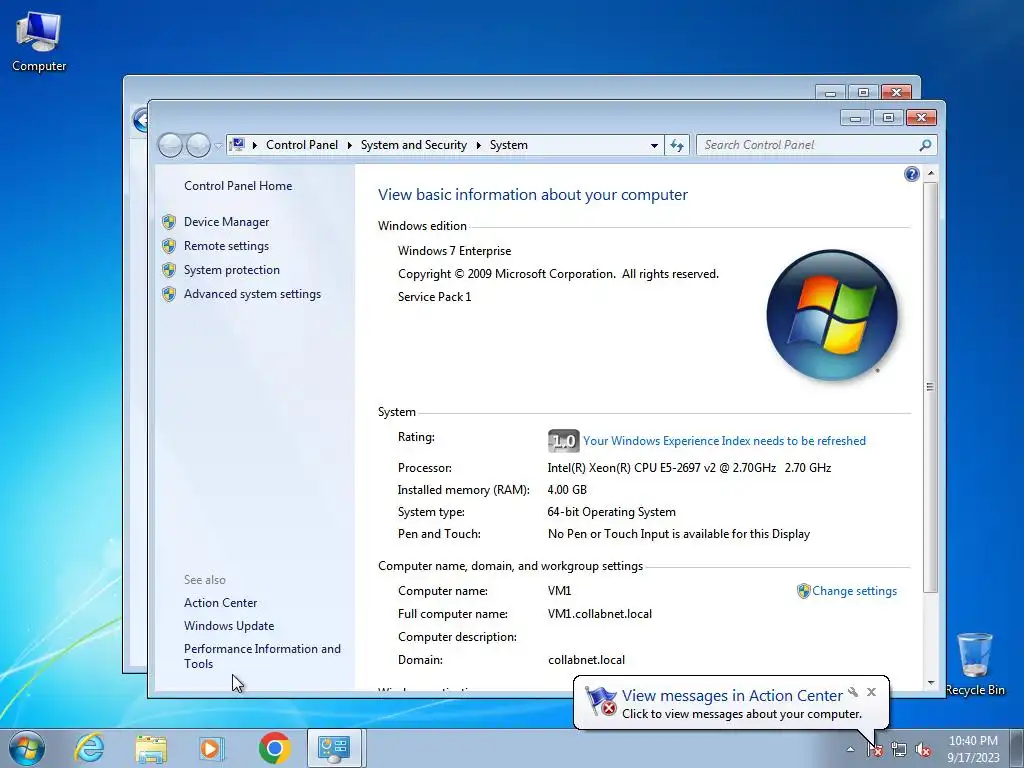Open Action Center under See also

click(x=220, y=603)
